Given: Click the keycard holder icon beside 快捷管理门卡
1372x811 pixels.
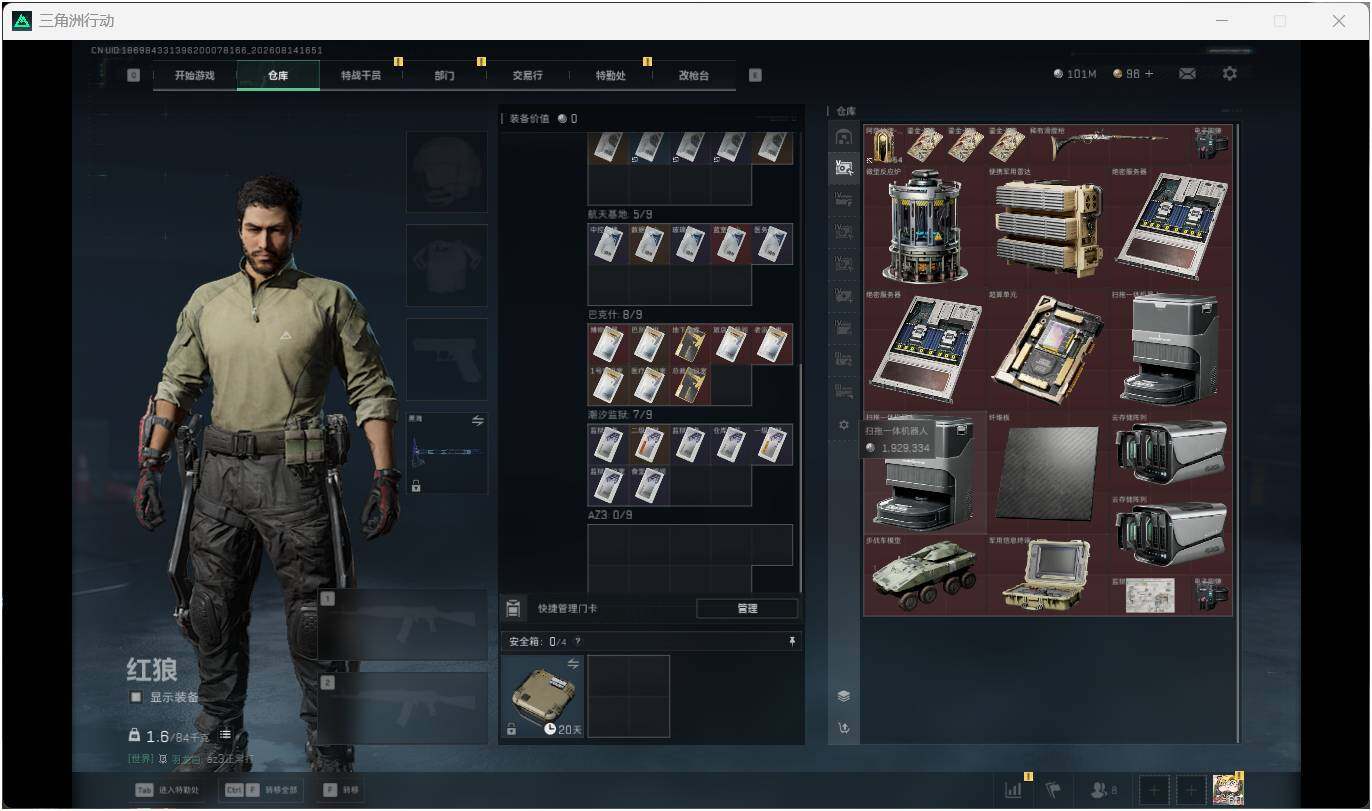Looking at the screenshot, I should point(513,608).
